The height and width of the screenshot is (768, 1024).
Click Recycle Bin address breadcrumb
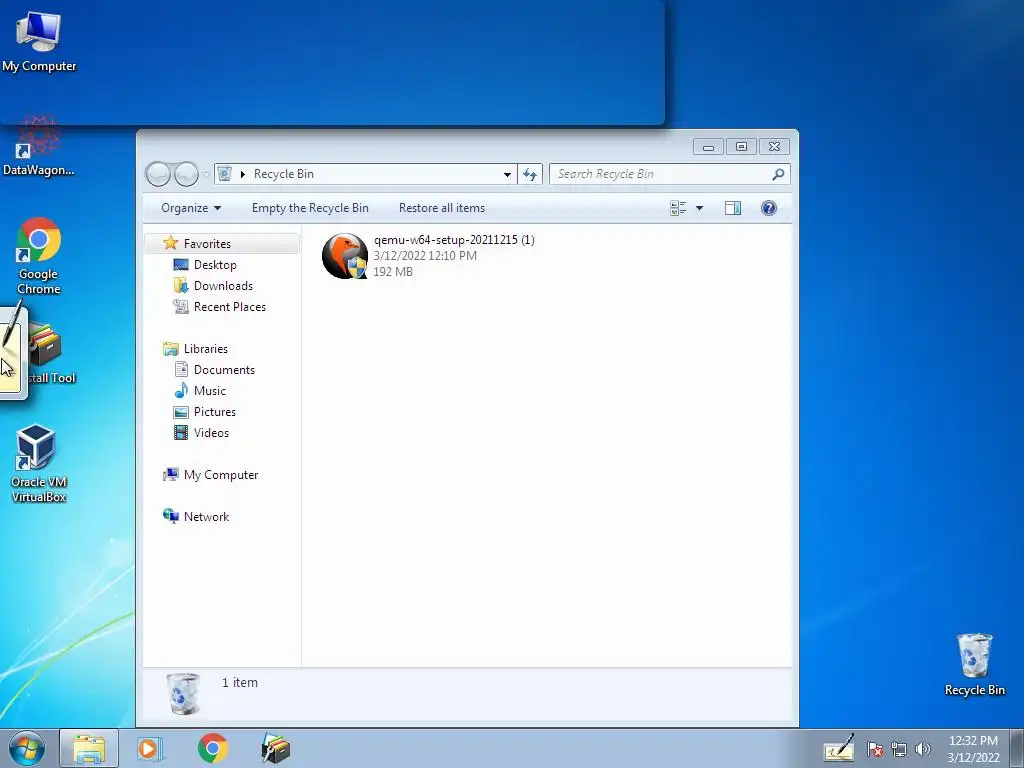point(283,174)
